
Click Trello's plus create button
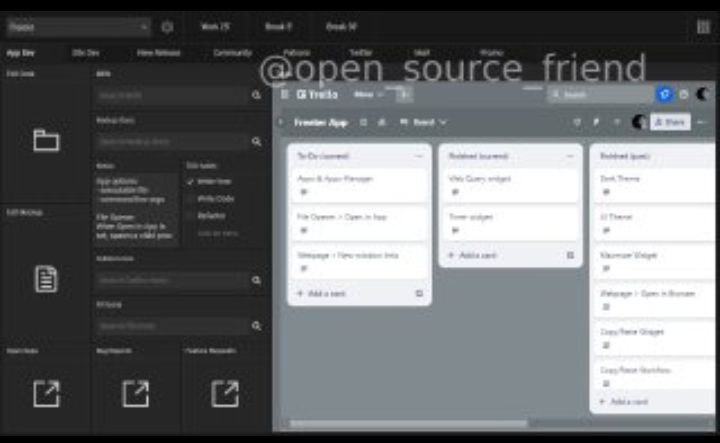[404, 95]
